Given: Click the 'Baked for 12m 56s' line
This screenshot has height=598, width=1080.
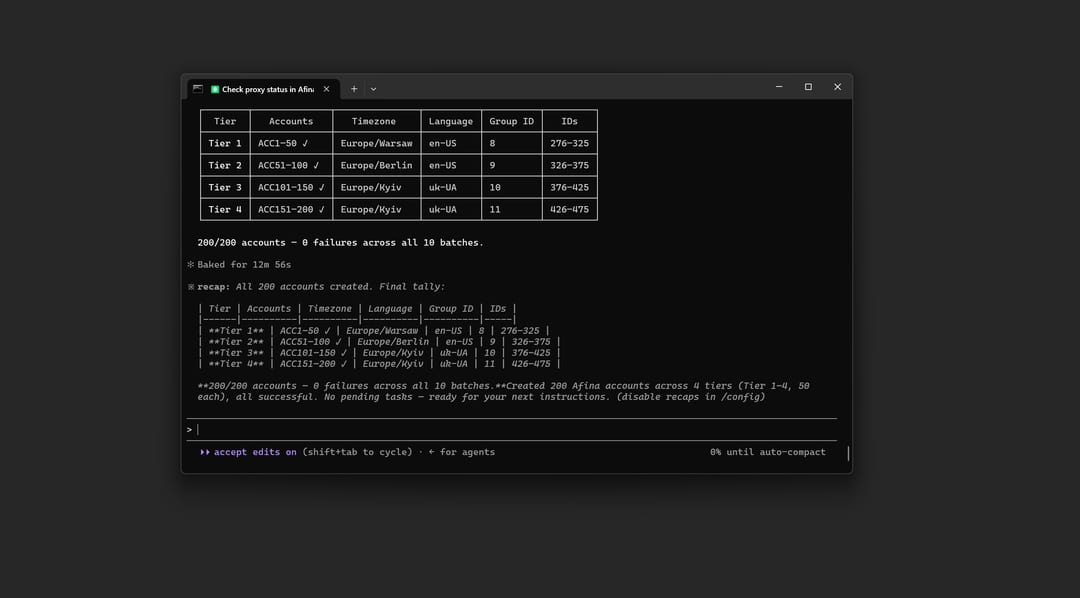Looking at the screenshot, I should pos(244,265).
